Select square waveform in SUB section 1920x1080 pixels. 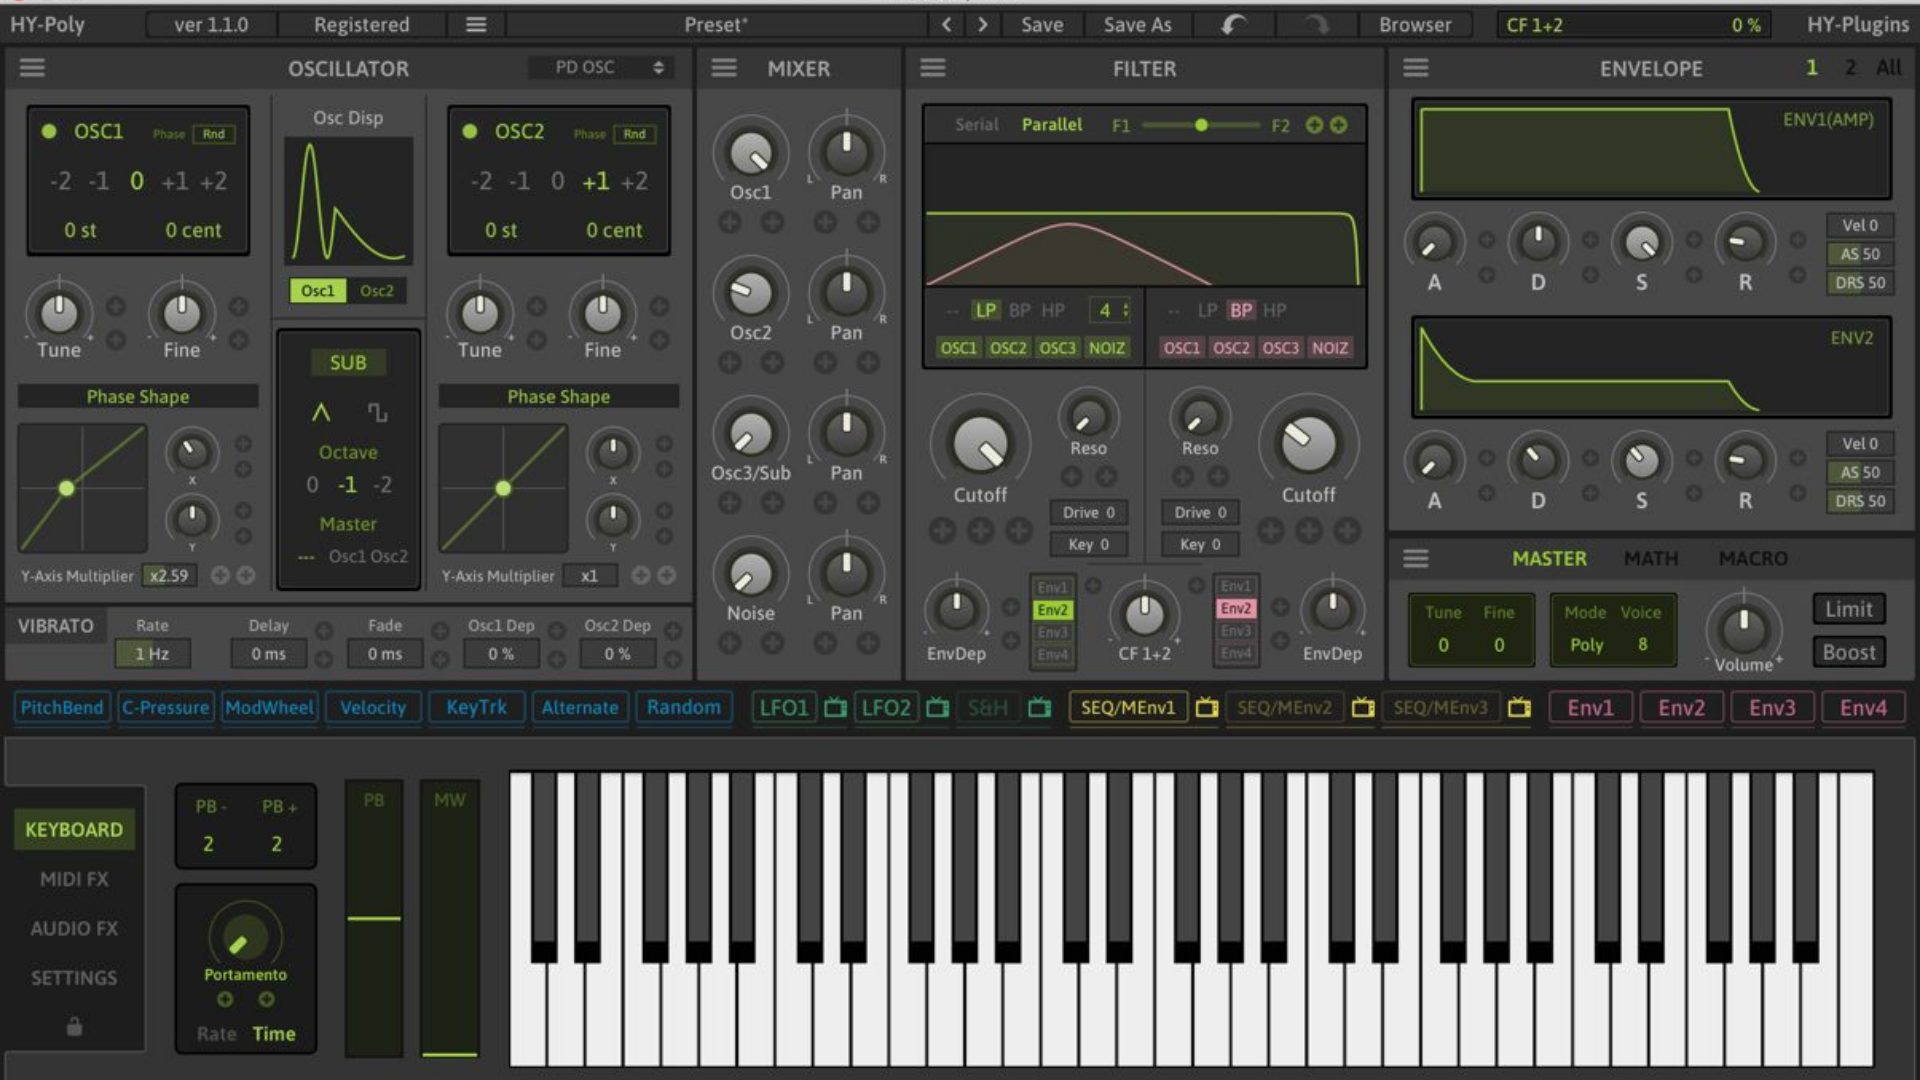pos(377,412)
